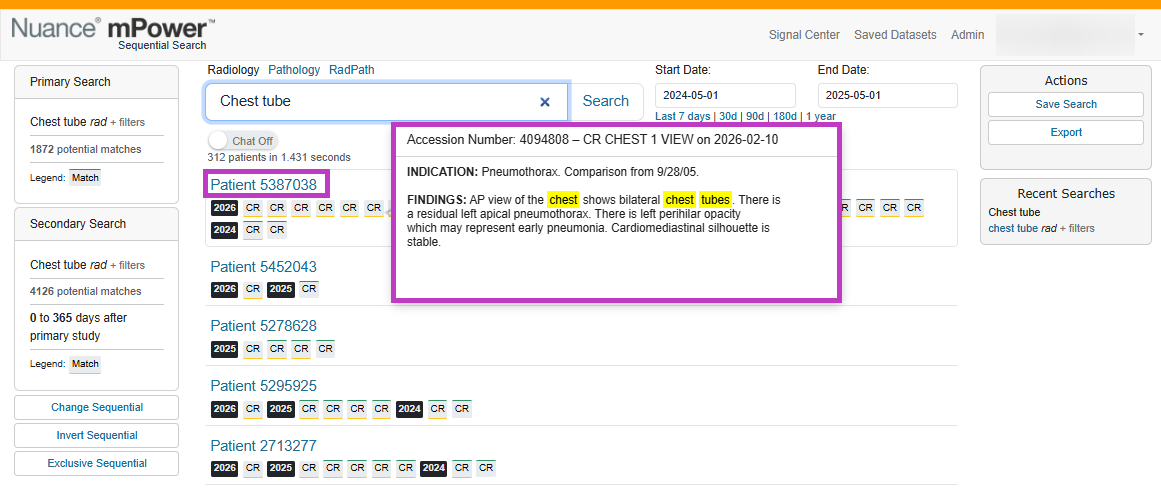This screenshot has height=488, width=1161.
Task: Click the End Date field
Action: click(x=887, y=96)
